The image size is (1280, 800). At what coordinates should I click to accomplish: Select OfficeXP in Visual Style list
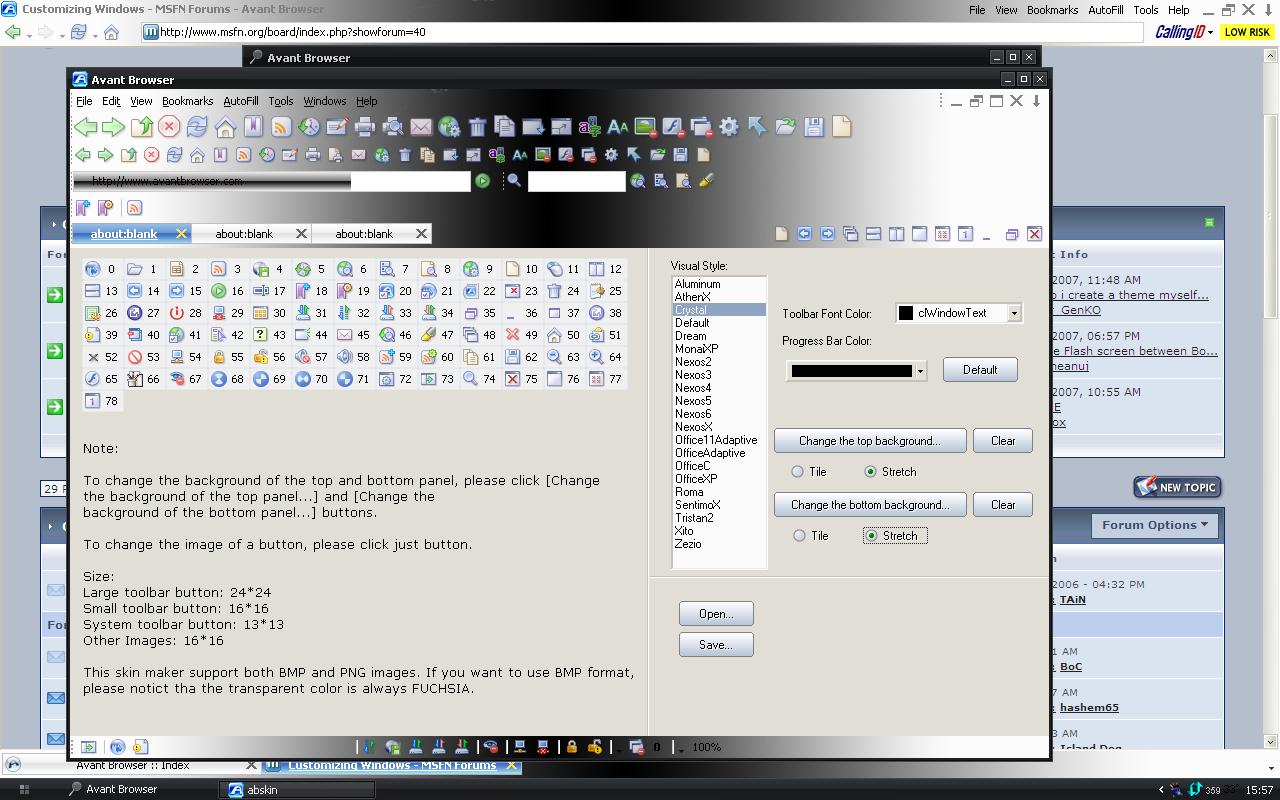[719, 479]
